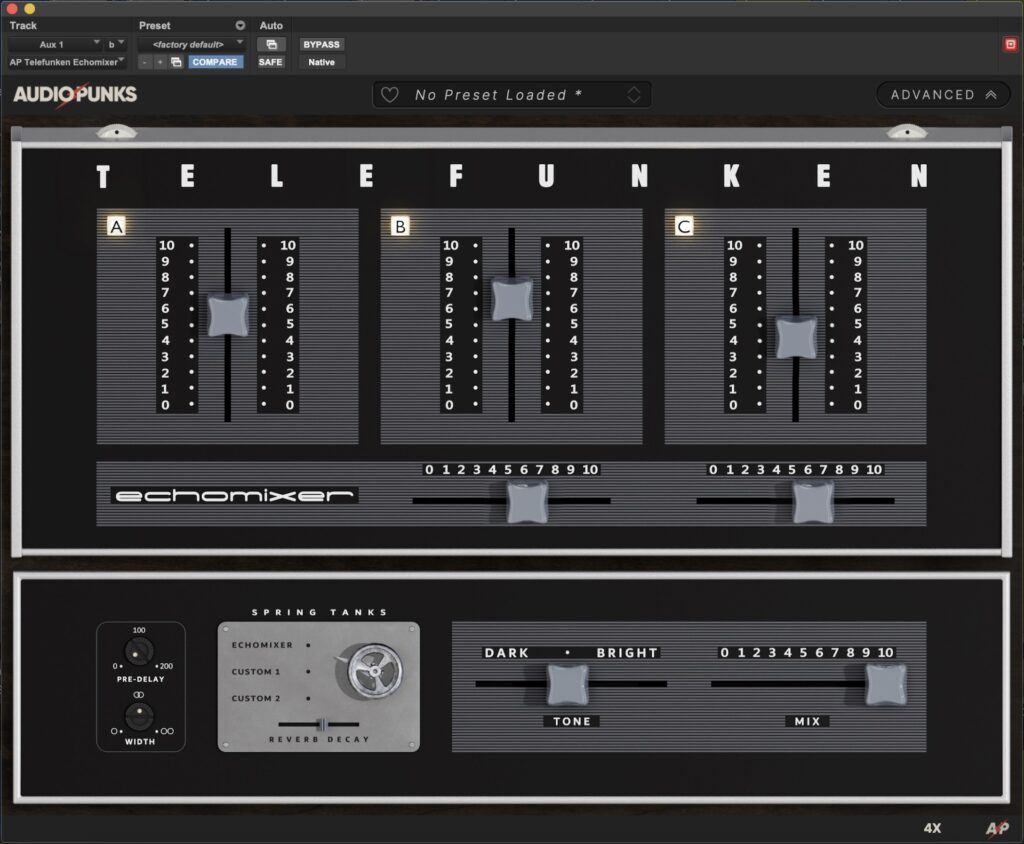Open the automation enable window icon
This screenshot has height=844, width=1024.
pyautogui.click(x=271, y=44)
